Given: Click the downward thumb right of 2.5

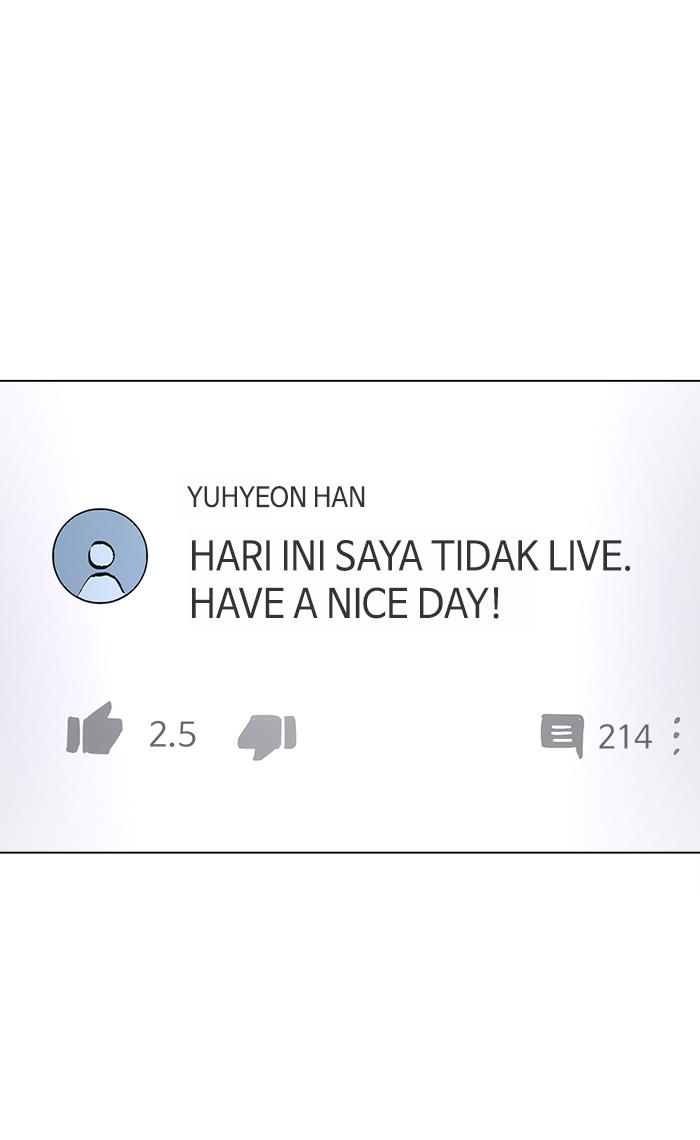Looking at the screenshot, I should click(x=267, y=736).
